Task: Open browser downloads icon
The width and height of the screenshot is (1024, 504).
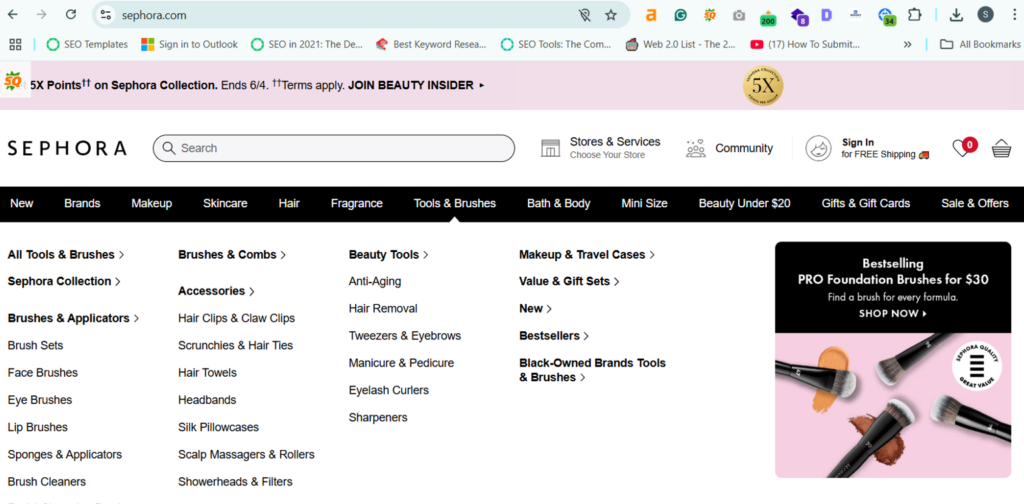Action: tap(956, 15)
